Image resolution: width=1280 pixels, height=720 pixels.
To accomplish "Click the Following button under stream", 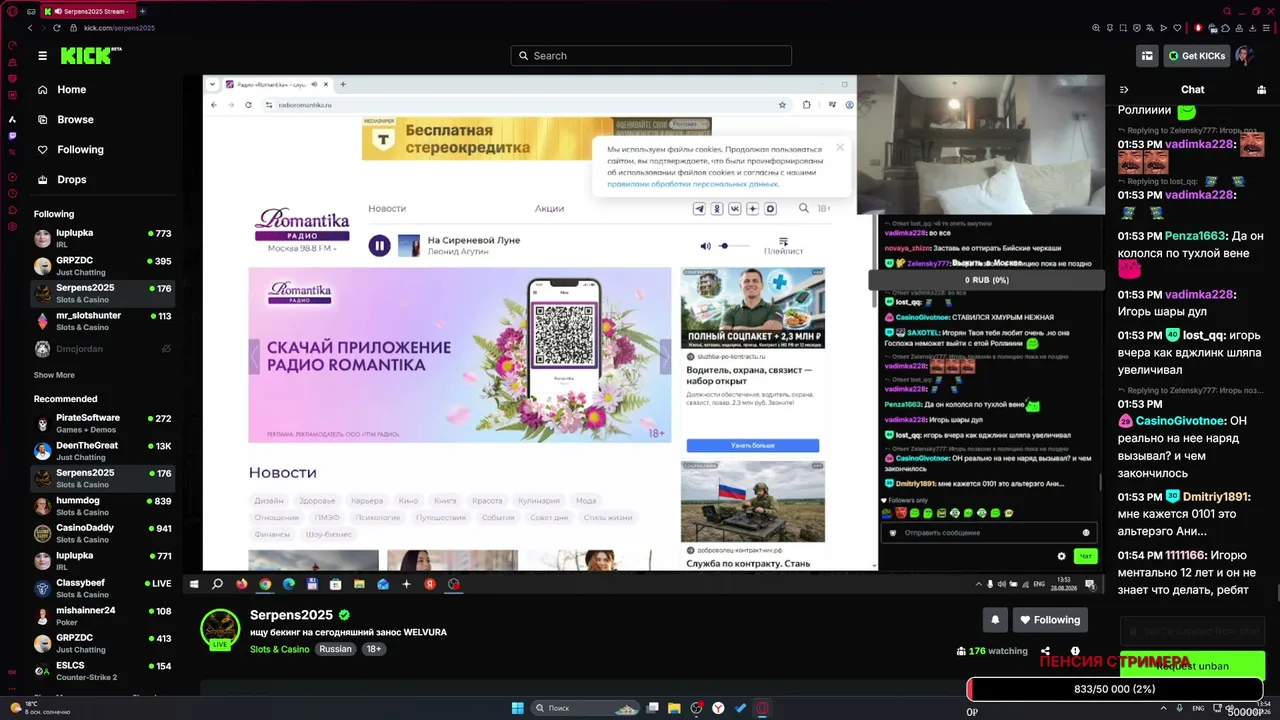I will point(1050,620).
